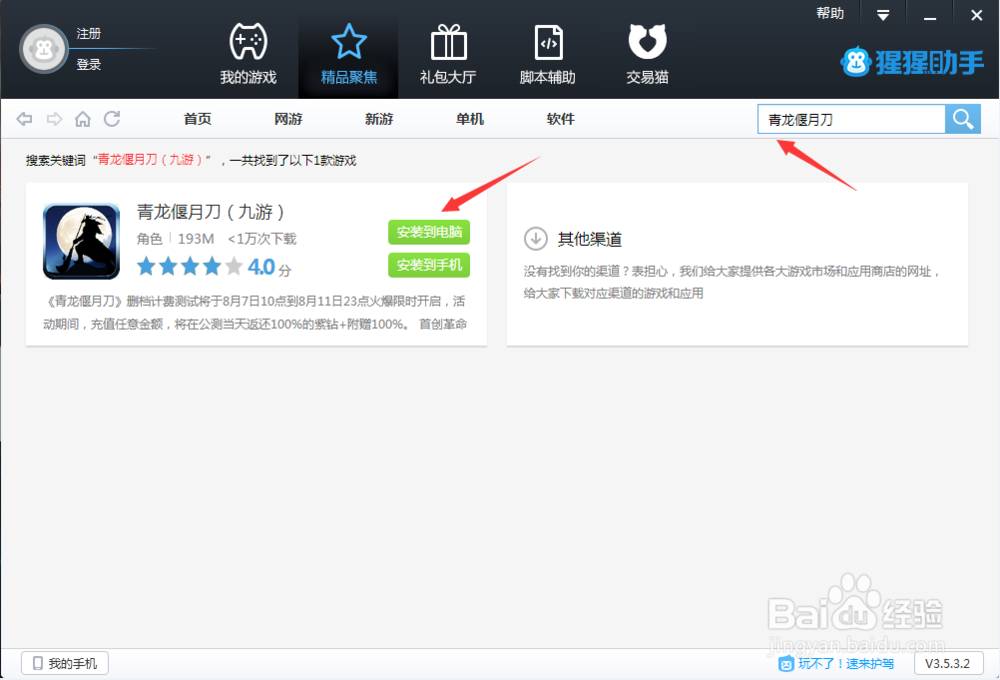Open the 交易猫 trading section
This screenshot has height=680, width=1000.
click(647, 54)
